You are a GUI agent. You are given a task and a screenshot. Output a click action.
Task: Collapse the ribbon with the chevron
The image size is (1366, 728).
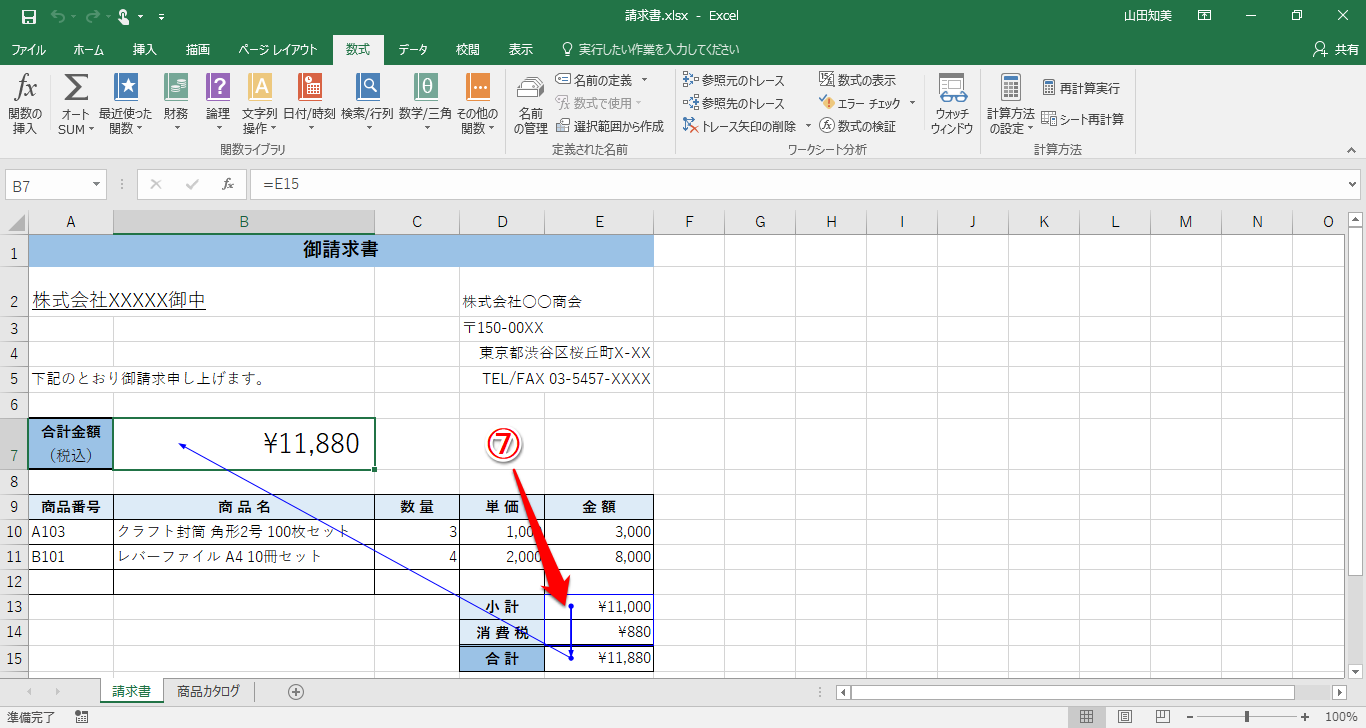pyautogui.click(x=1351, y=149)
